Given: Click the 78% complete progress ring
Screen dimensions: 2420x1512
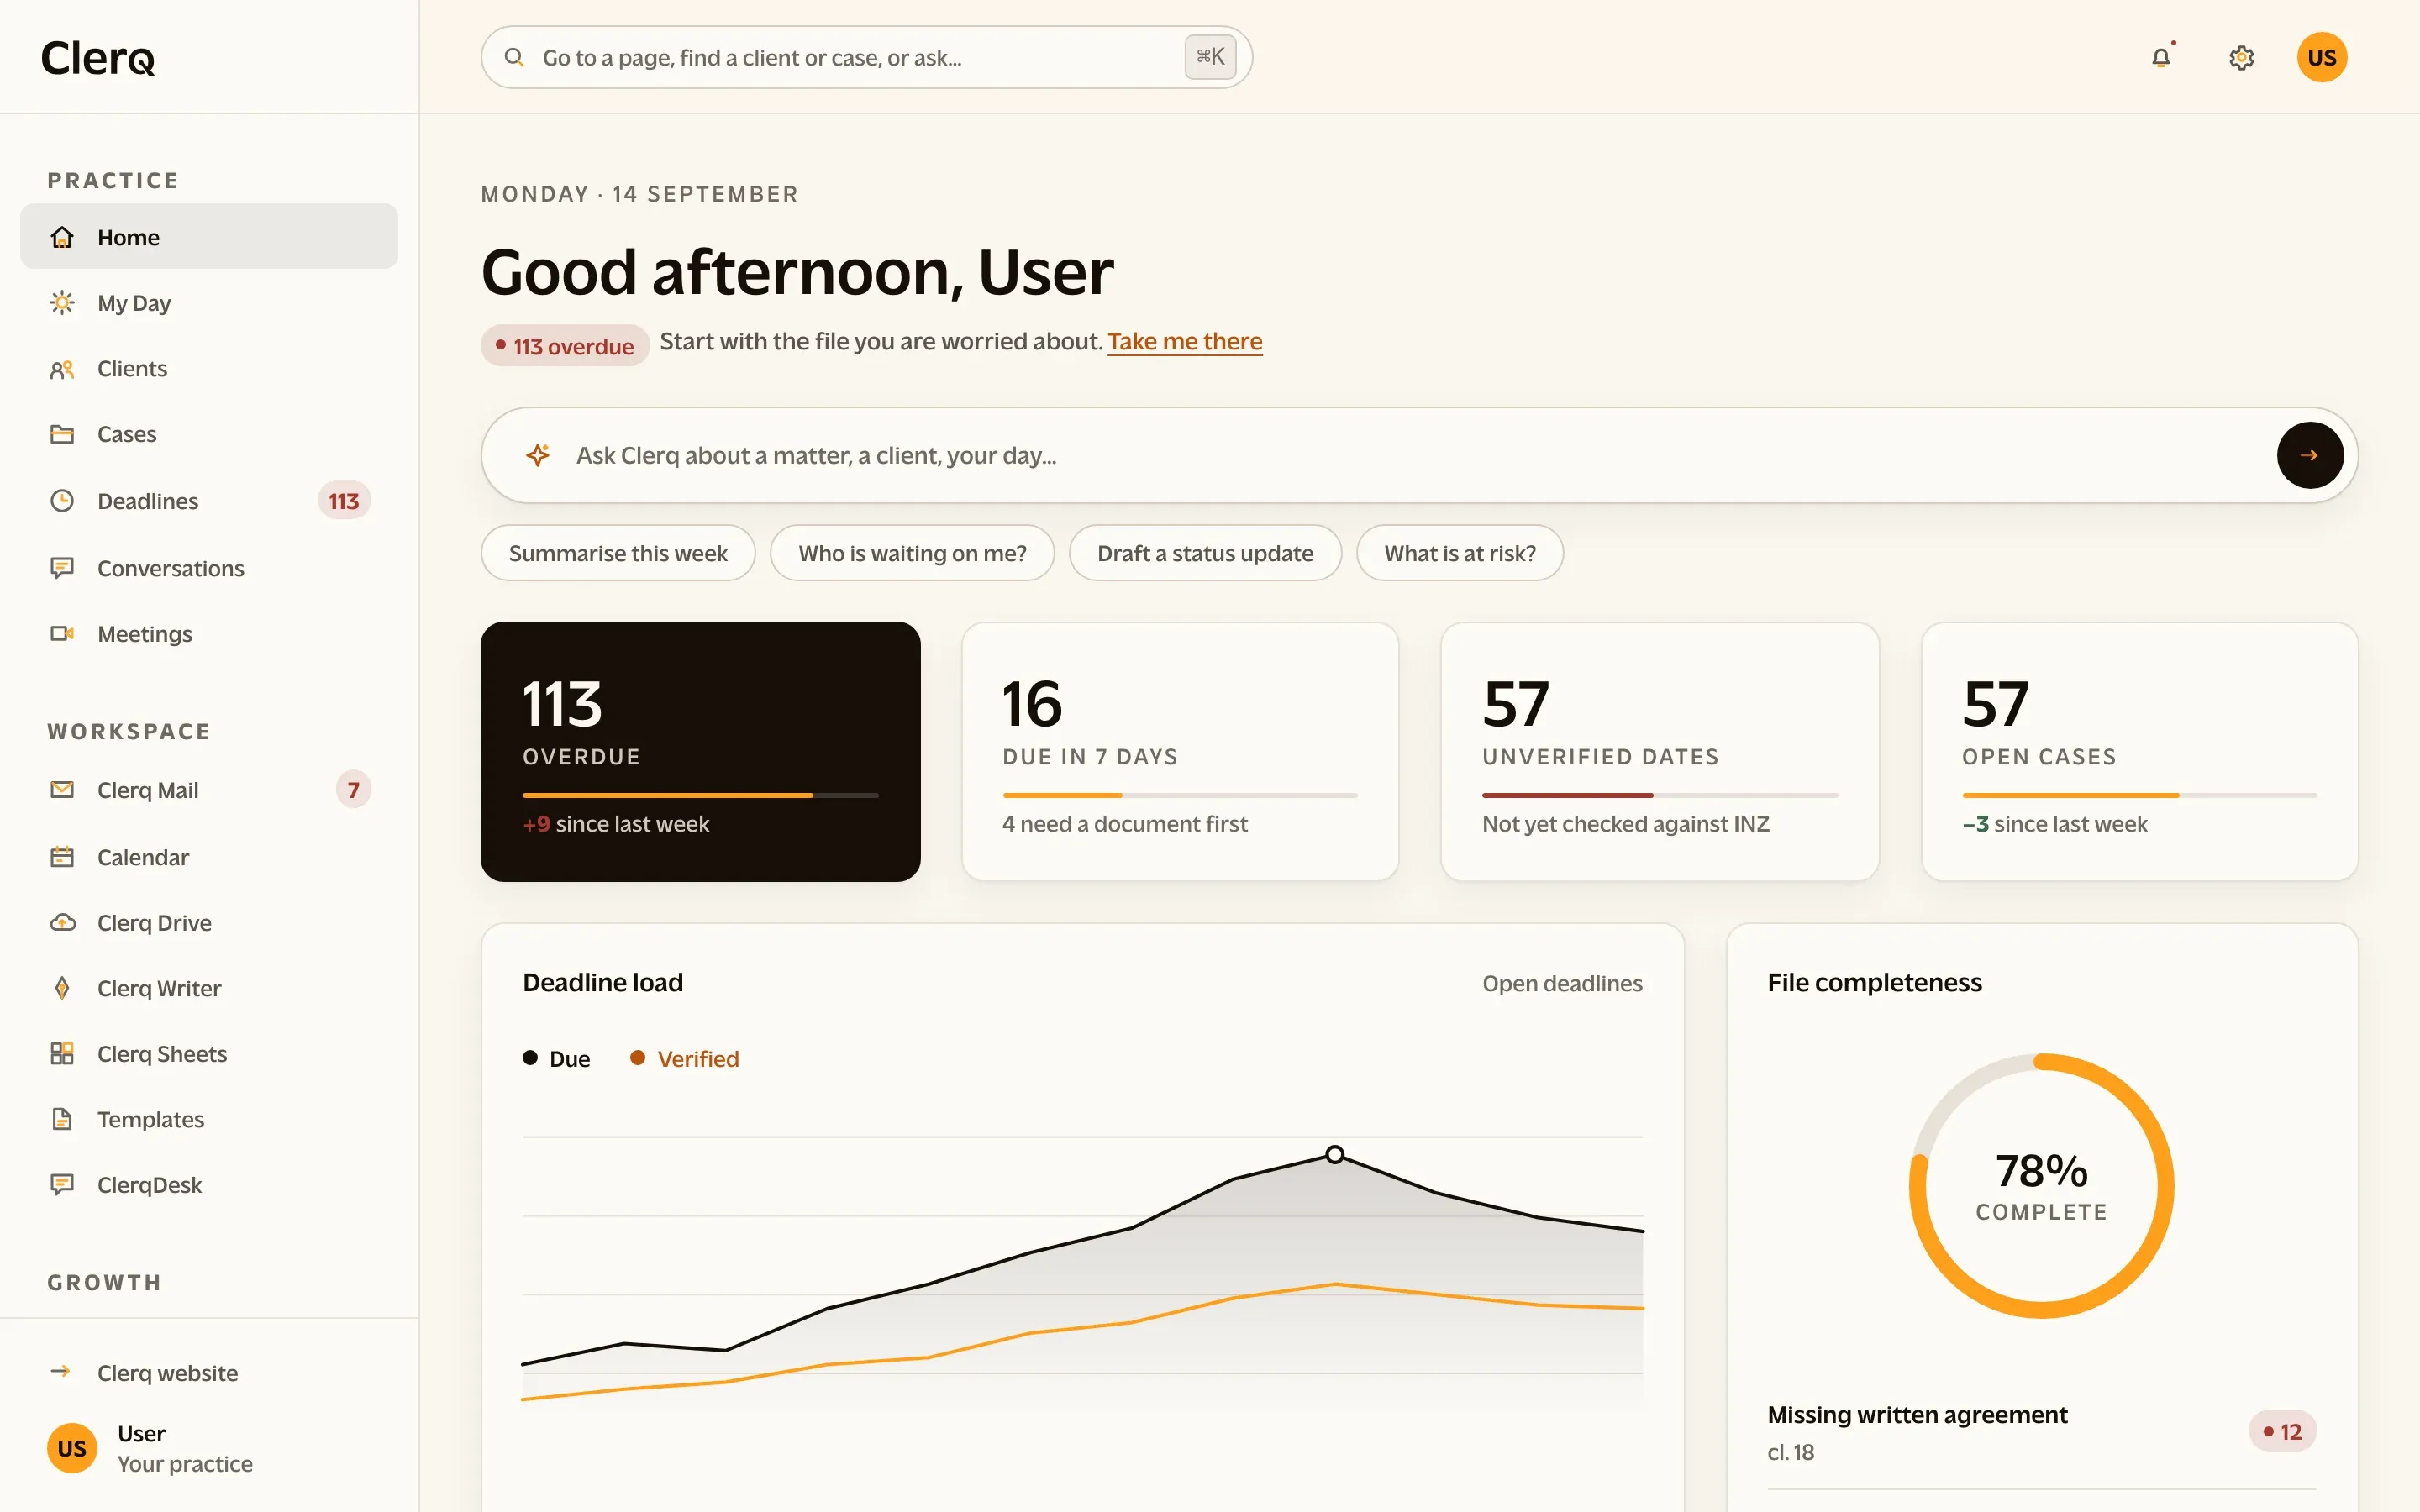Looking at the screenshot, I should [x=2041, y=1186].
